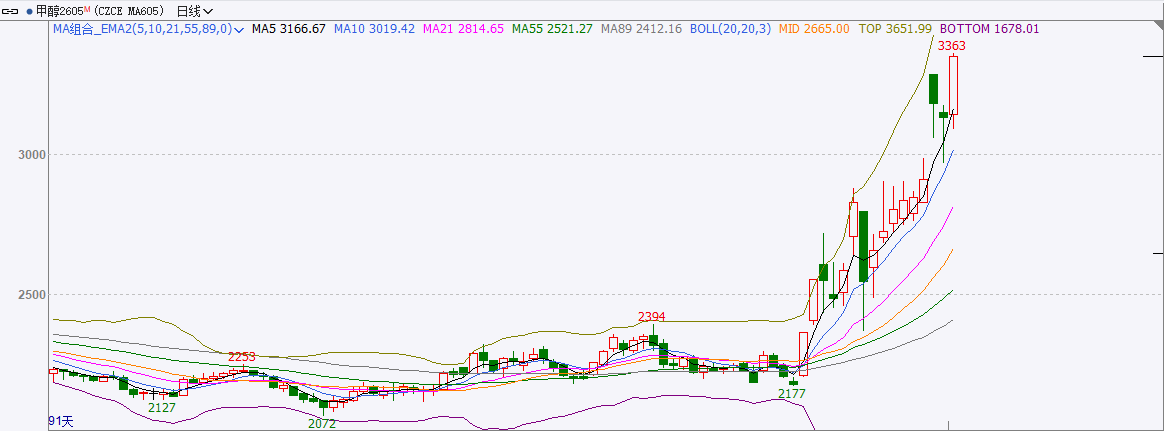Select the MA10 3019.42 legend value
Screen dimensions: 1164x431
[373, 30]
